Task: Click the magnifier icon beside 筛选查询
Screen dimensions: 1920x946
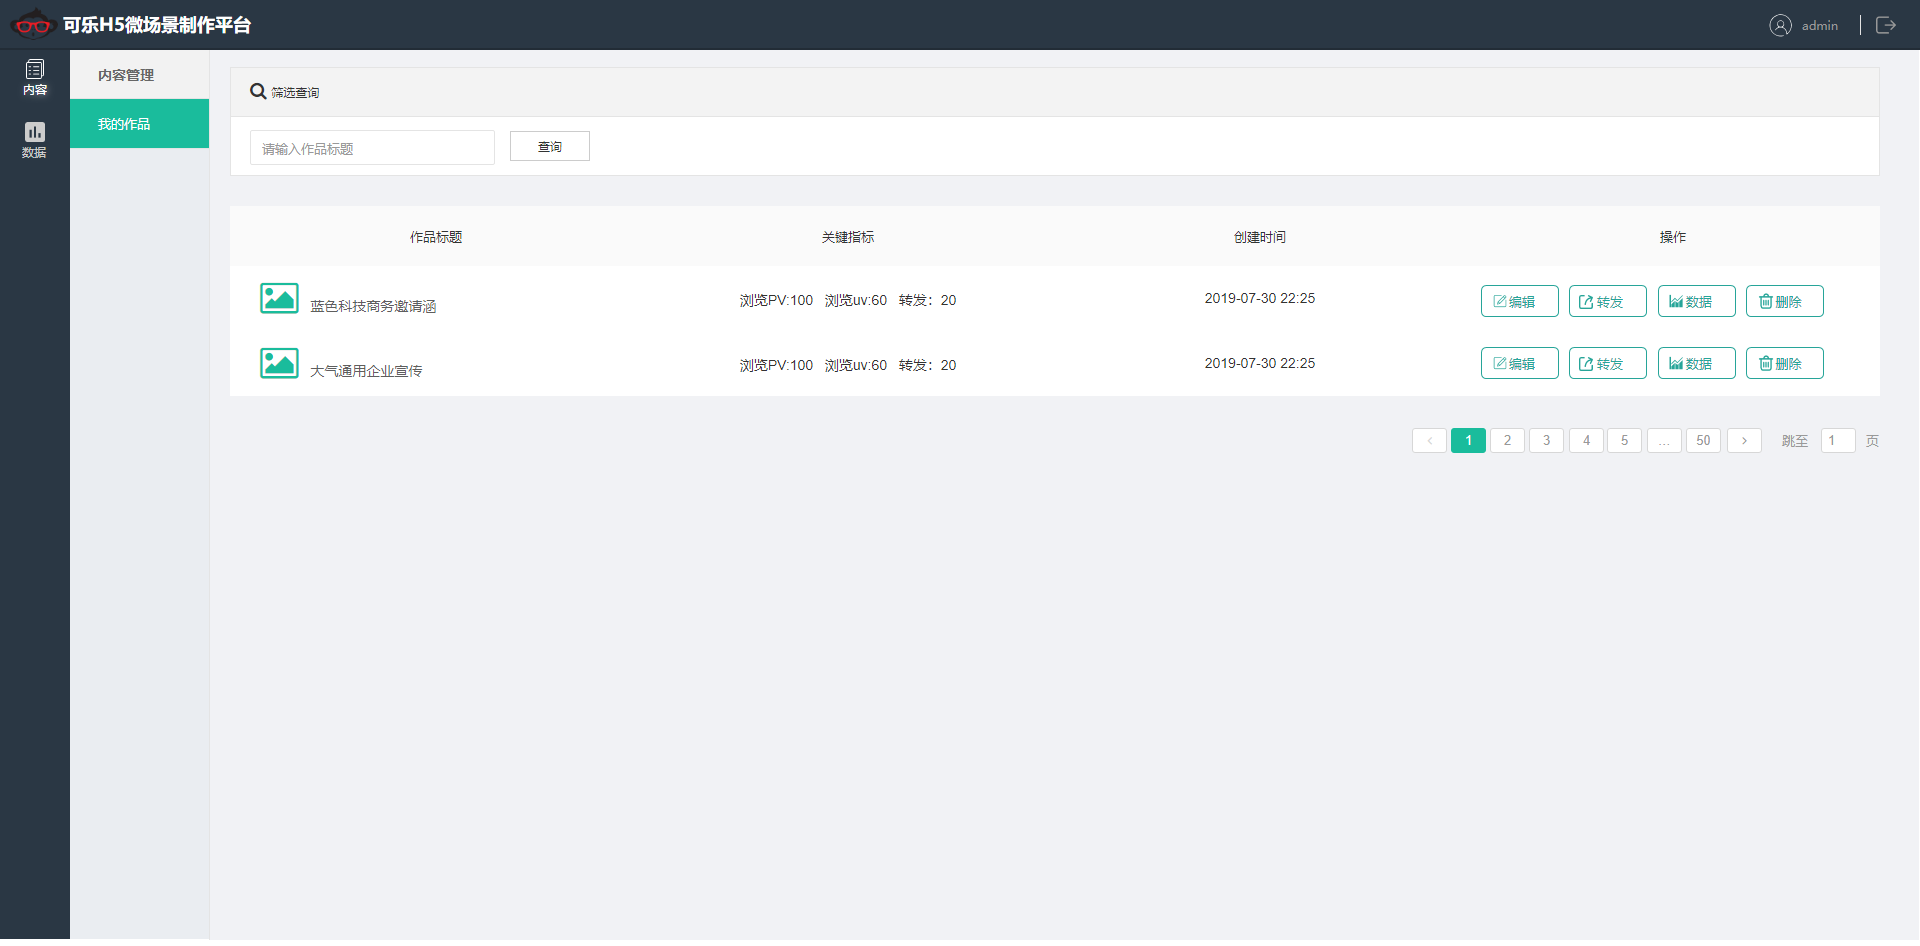Action: click(x=258, y=91)
